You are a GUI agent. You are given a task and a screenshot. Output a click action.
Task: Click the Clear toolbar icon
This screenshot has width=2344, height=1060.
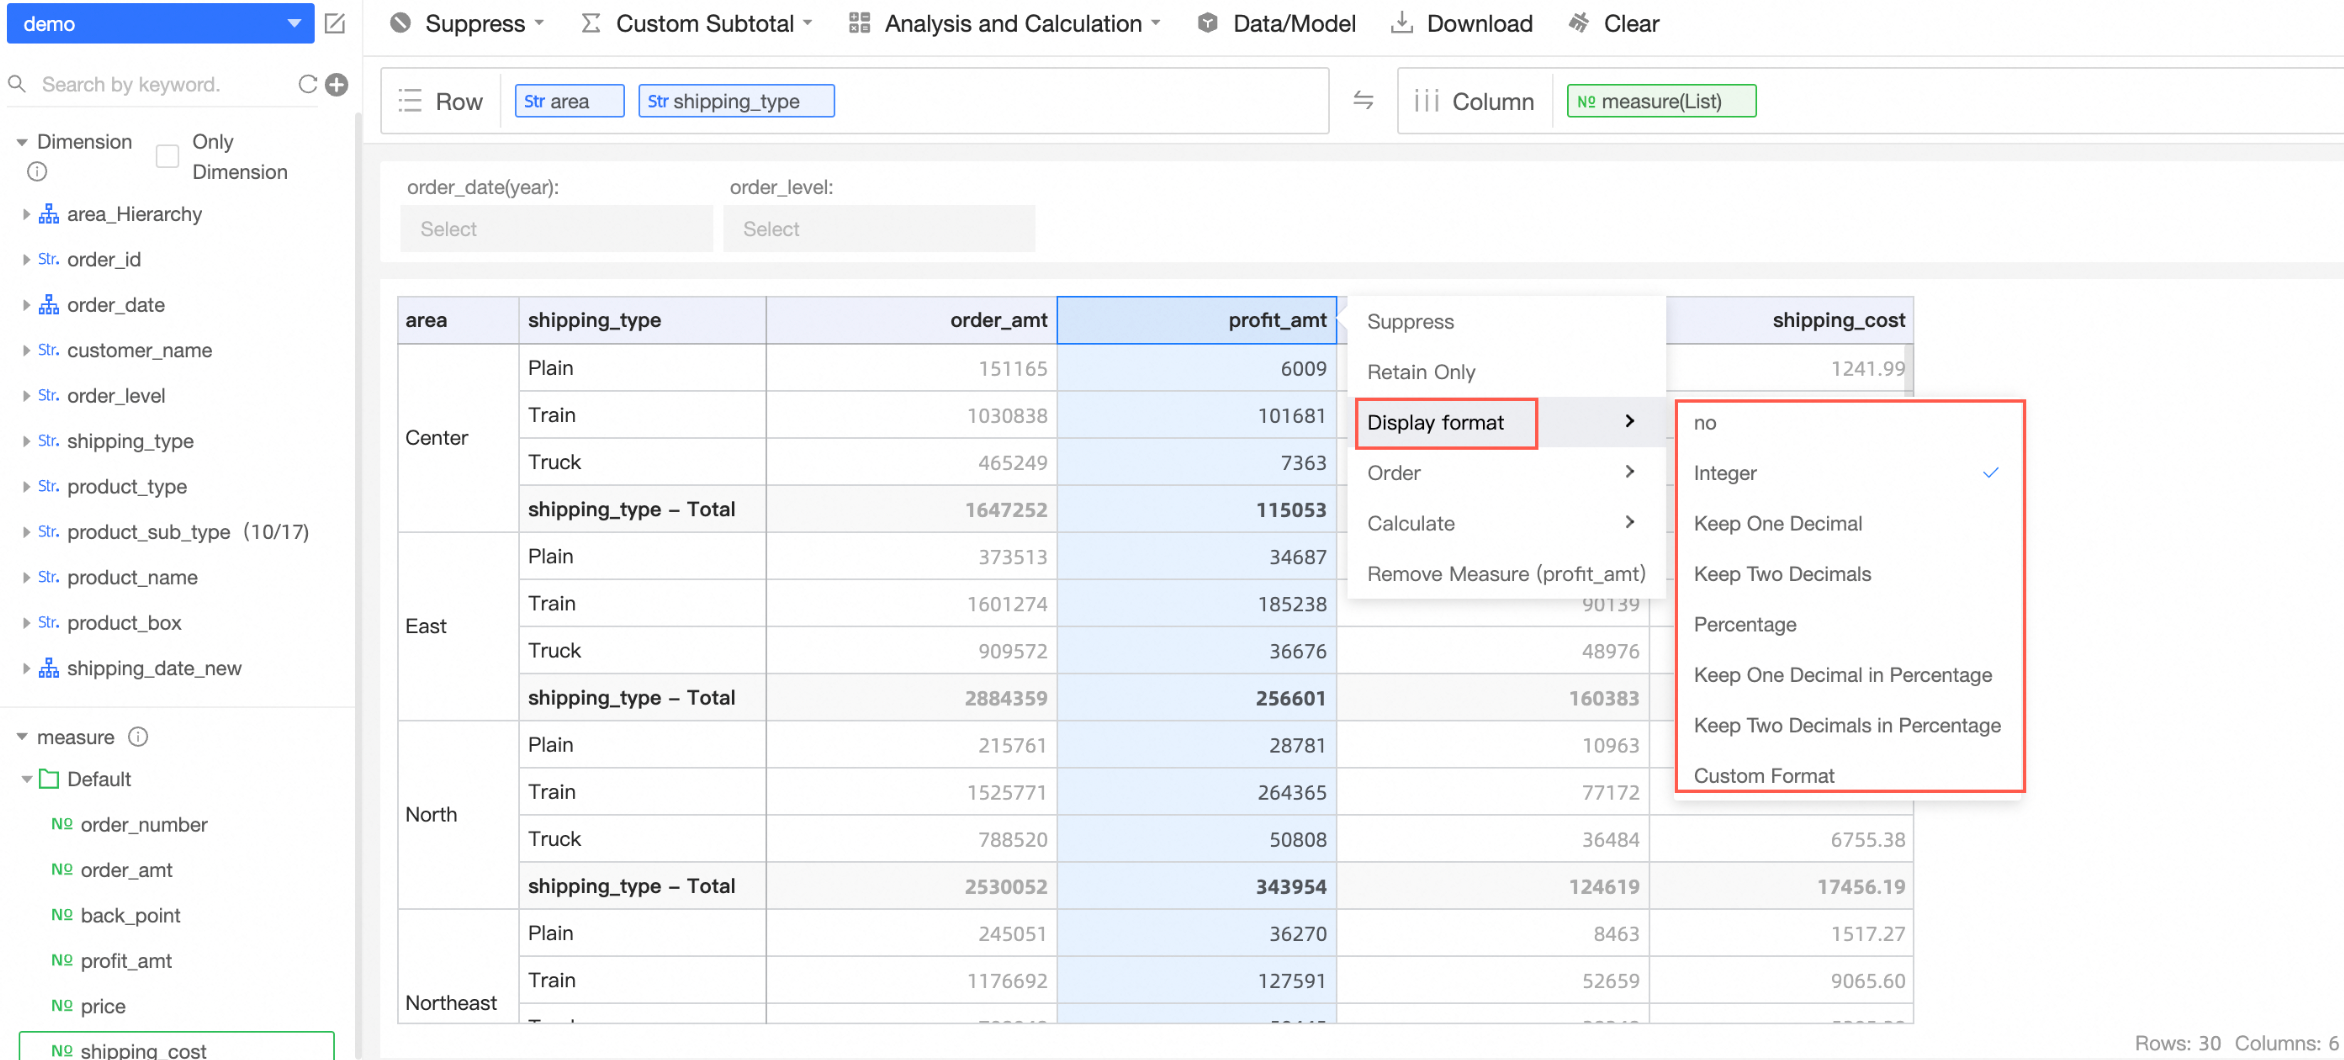point(1579,23)
